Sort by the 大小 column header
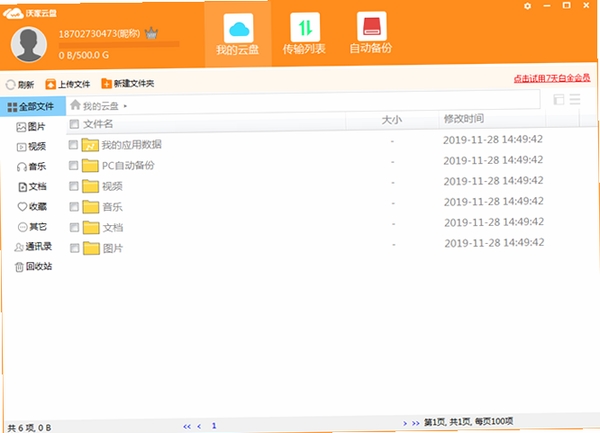600x433 pixels. (392, 120)
